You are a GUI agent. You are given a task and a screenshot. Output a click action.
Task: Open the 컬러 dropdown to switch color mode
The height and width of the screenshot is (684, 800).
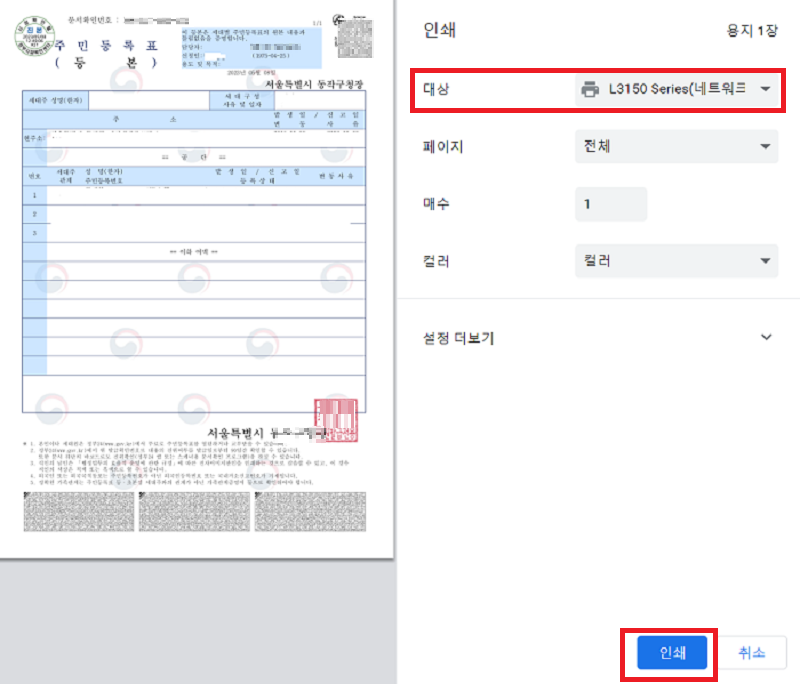click(x=676, y=259)
